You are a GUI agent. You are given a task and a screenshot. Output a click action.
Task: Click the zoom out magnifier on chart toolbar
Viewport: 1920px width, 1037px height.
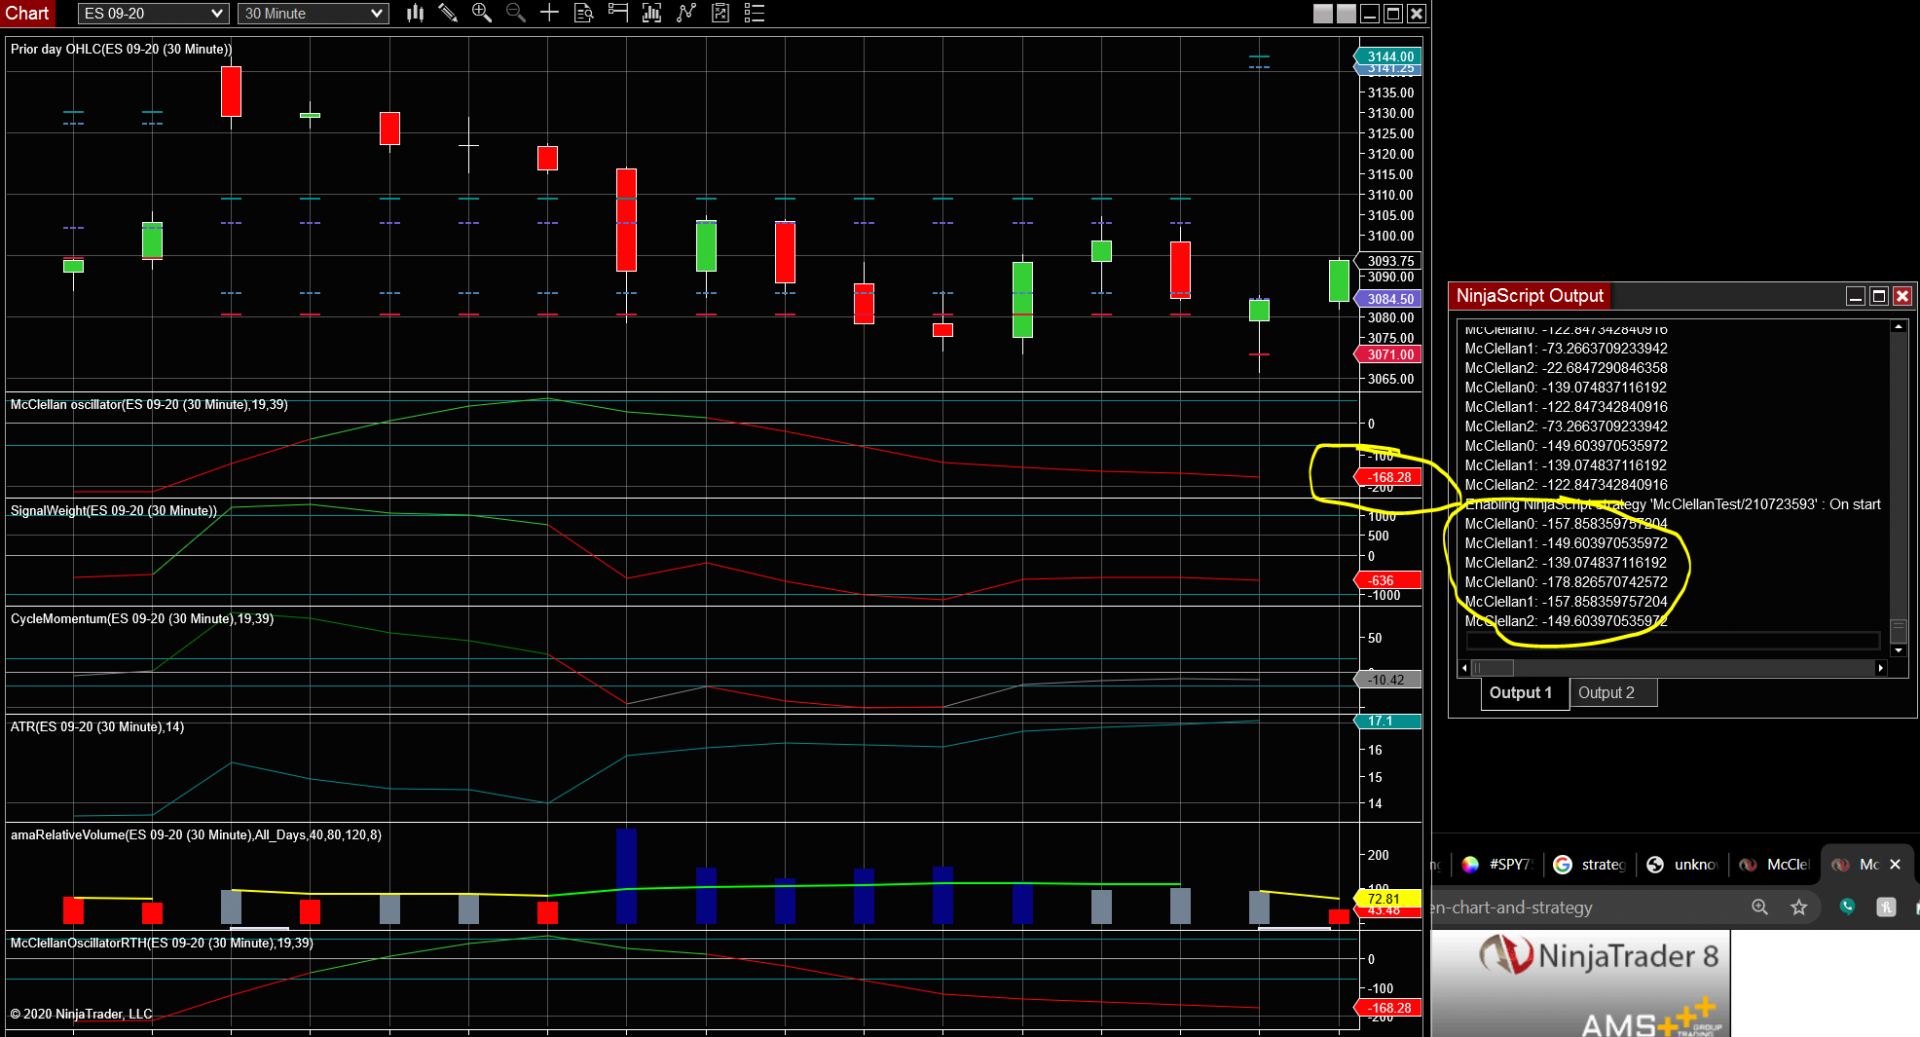pos(516,13)
